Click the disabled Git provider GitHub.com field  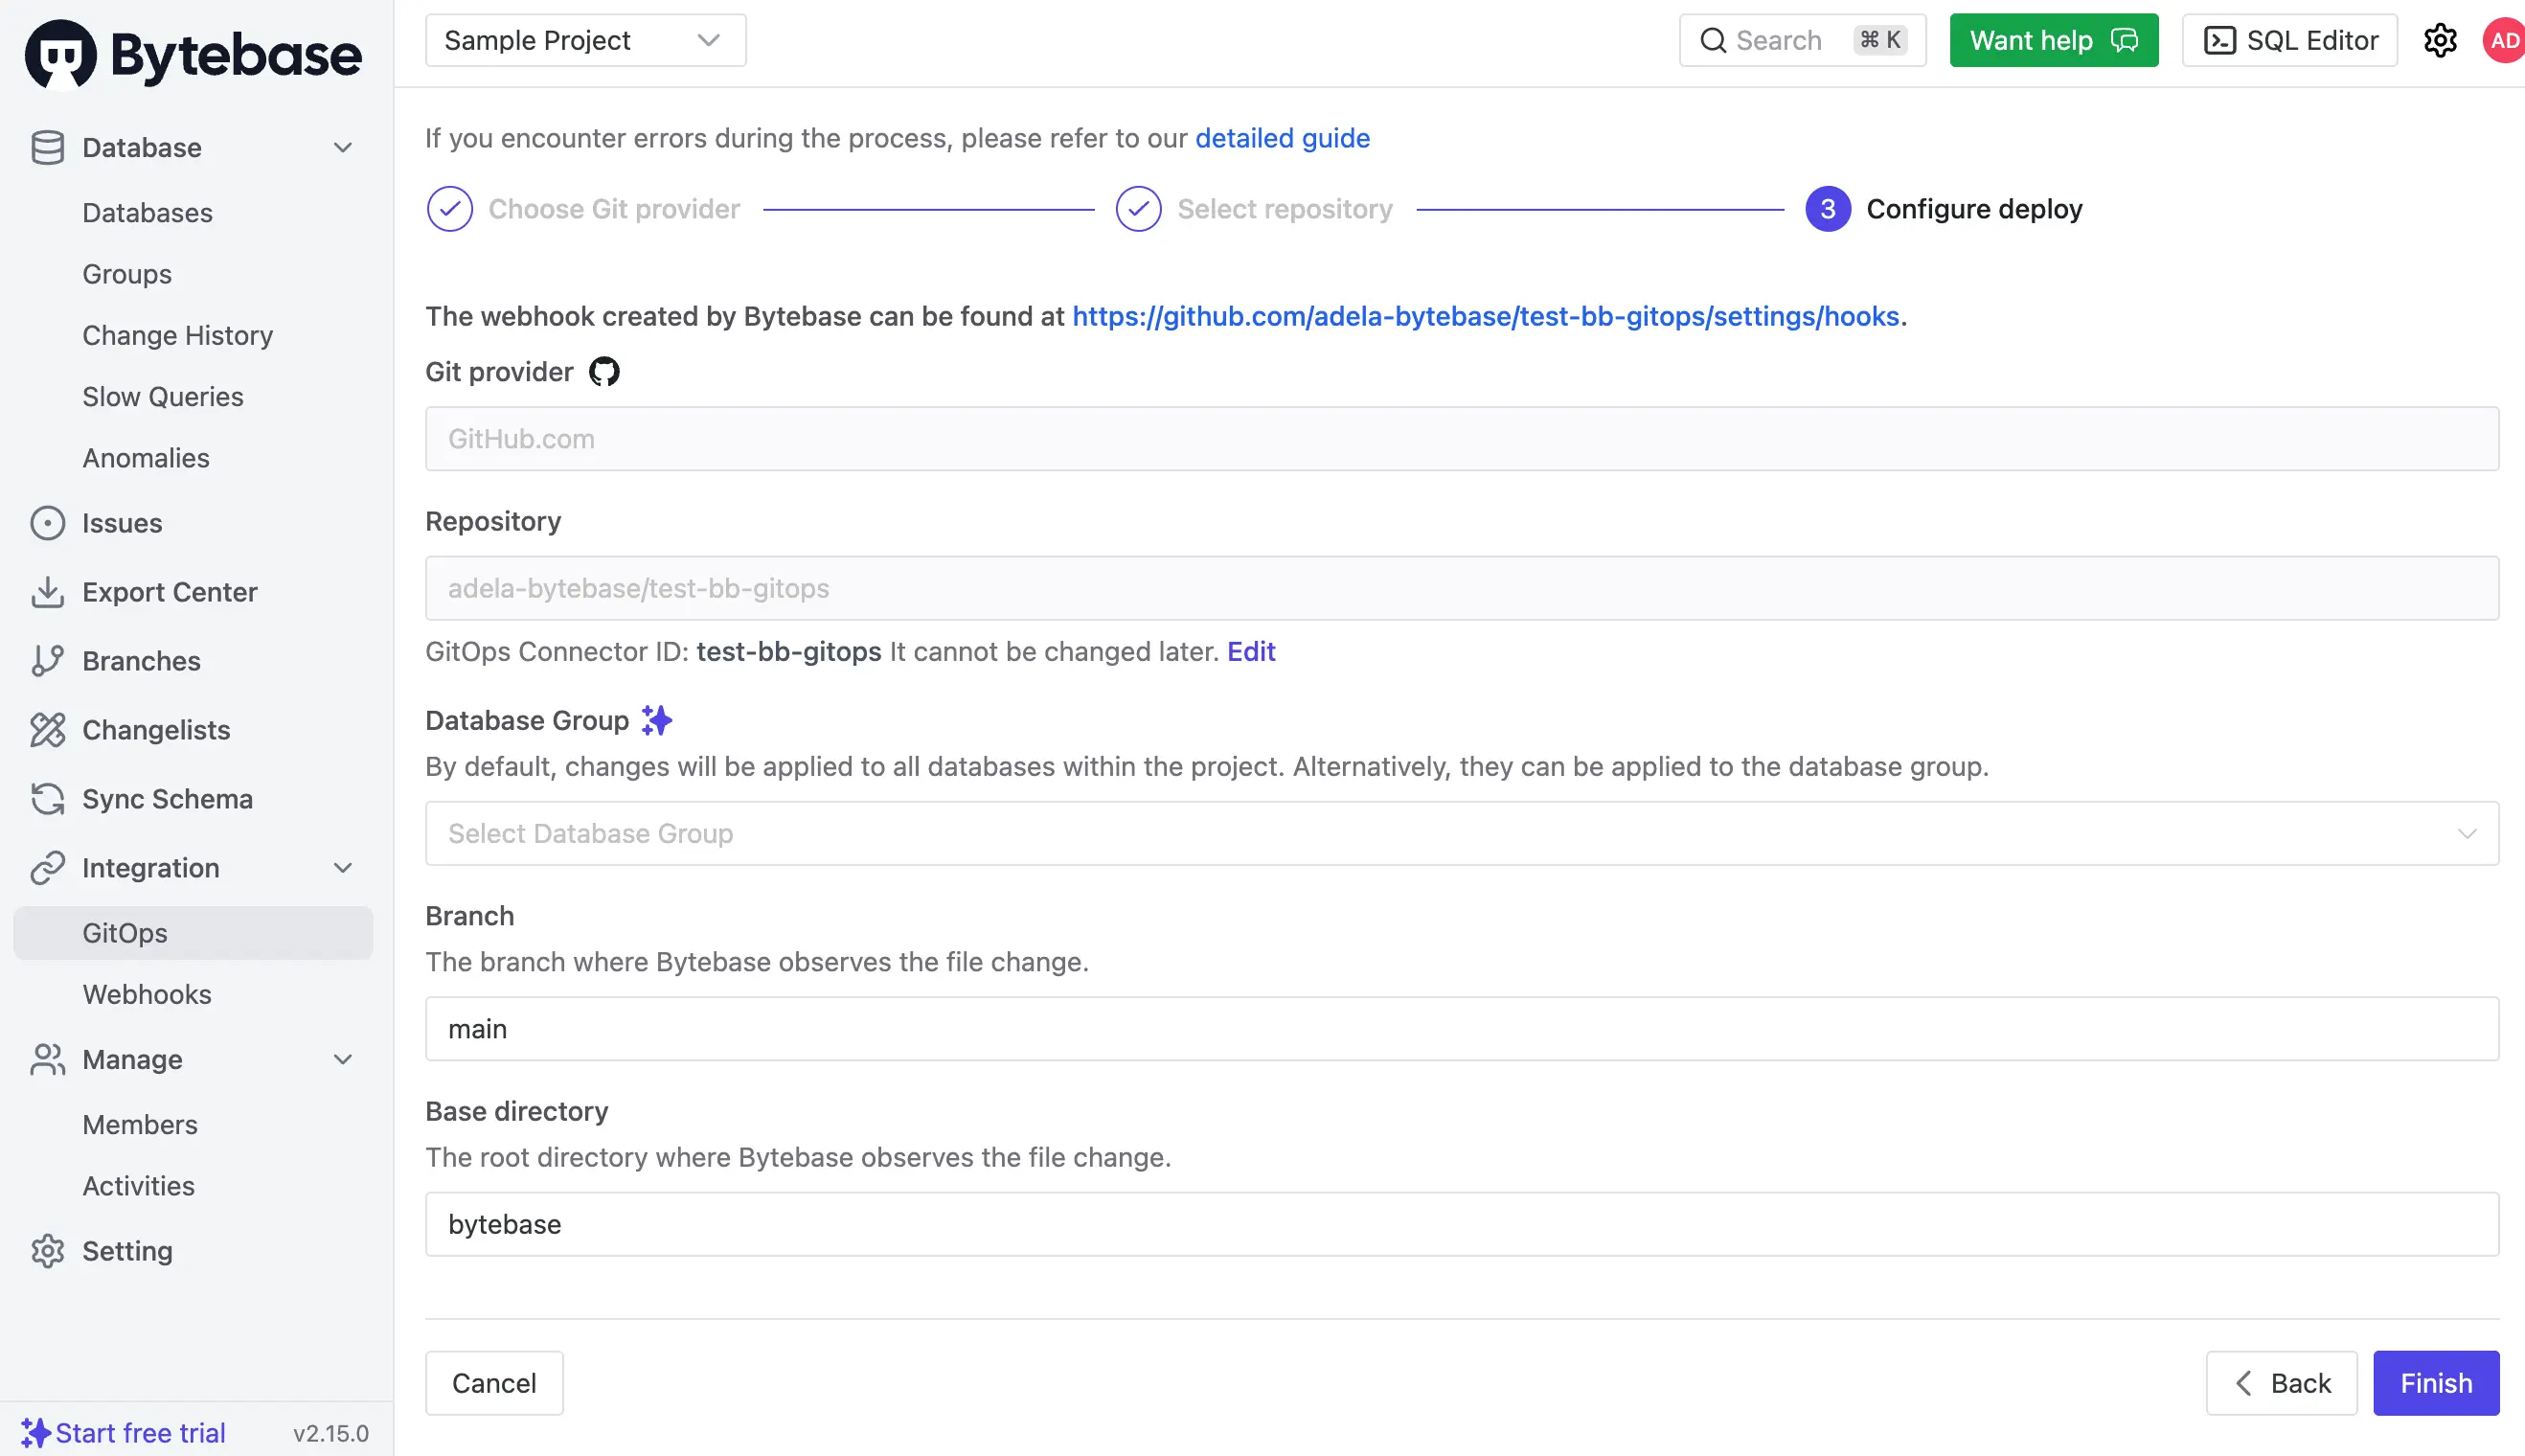[1462, 438]
